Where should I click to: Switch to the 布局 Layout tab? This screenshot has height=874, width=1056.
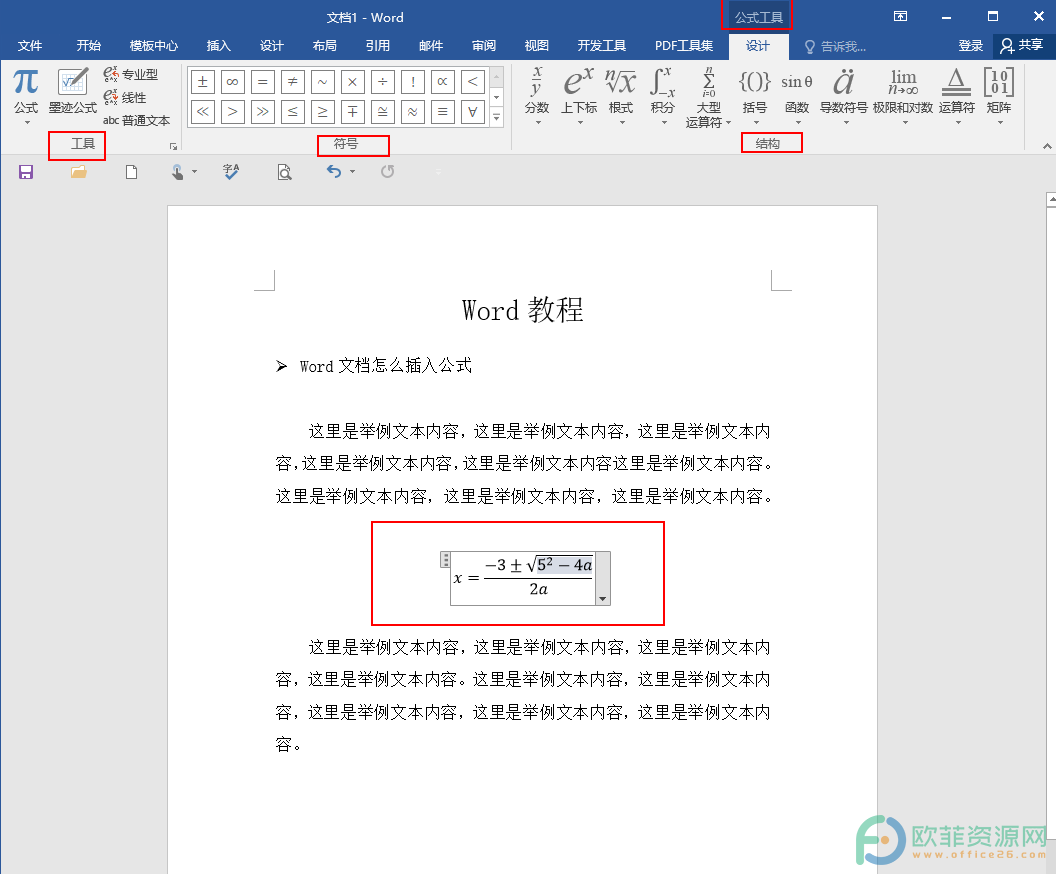point(325,46)
